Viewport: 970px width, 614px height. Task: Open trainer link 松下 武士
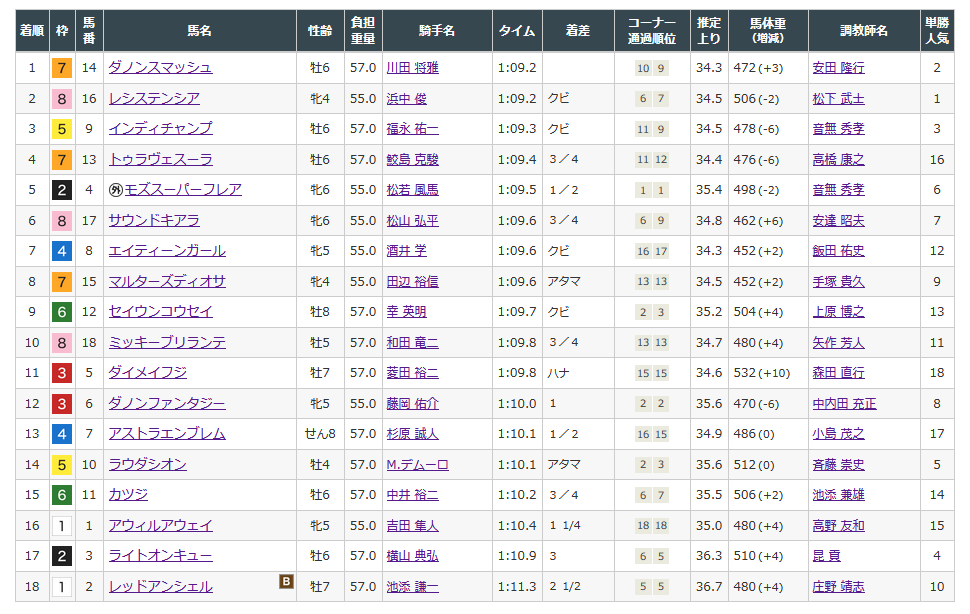[839, 99]
